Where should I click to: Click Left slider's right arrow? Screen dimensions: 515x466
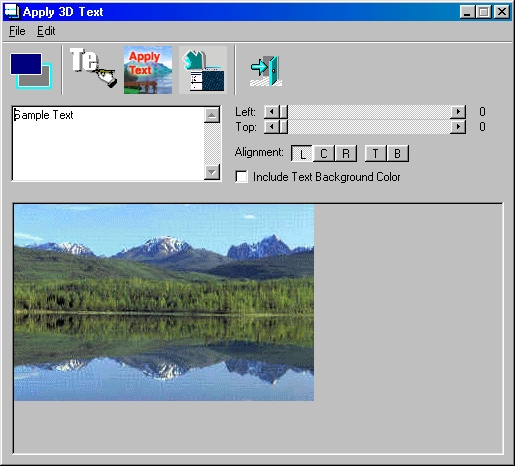[458, 111]
